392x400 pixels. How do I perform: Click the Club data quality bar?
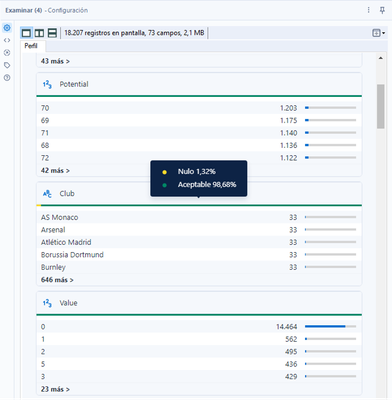tap(199, 205)
